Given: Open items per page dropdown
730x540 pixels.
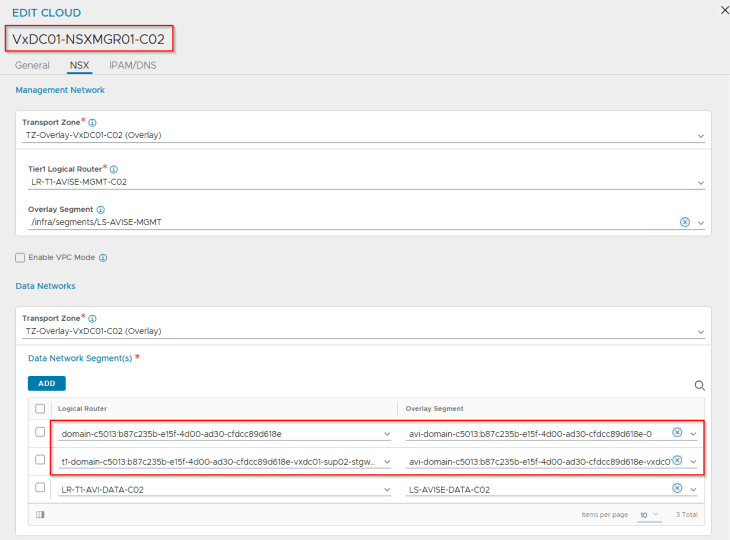Looking at the screenshot, I should (650, 514).
